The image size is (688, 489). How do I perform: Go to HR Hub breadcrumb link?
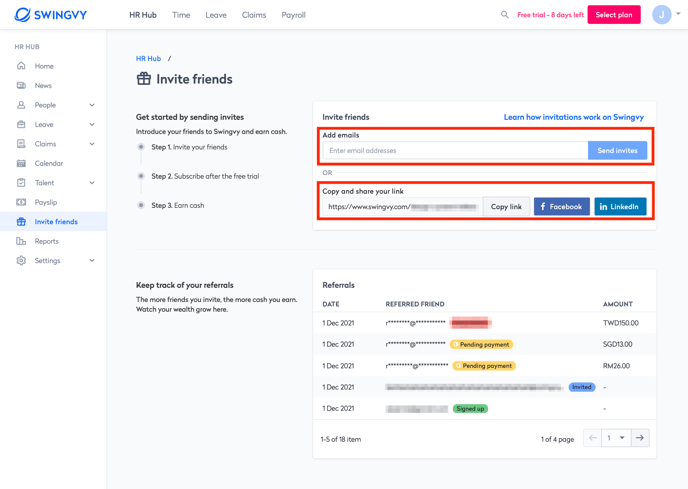(148, 58)
